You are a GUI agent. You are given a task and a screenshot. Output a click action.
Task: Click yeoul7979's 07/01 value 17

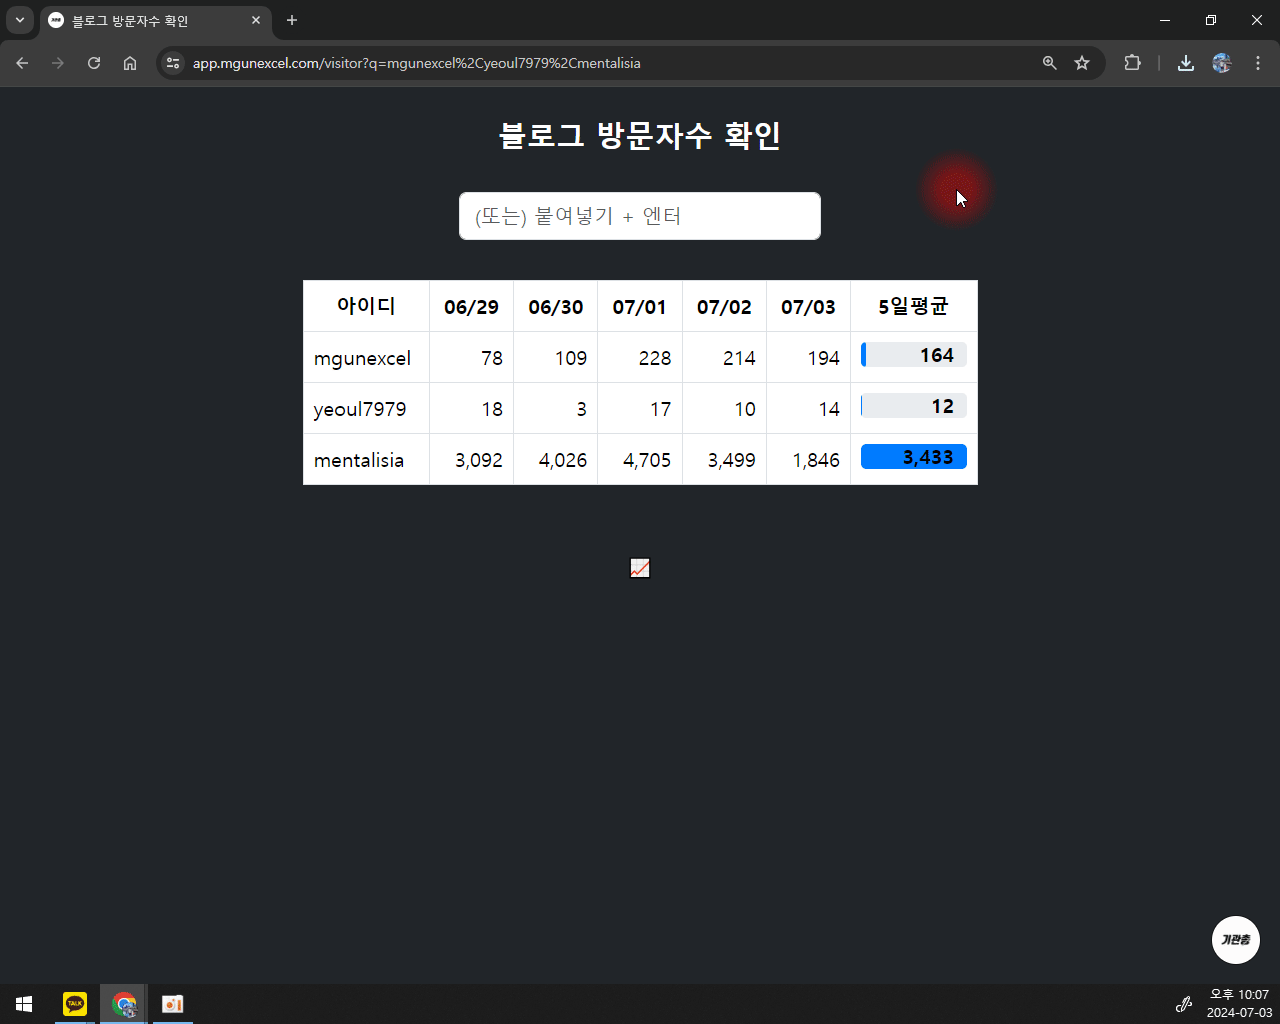tap(661, 409)
